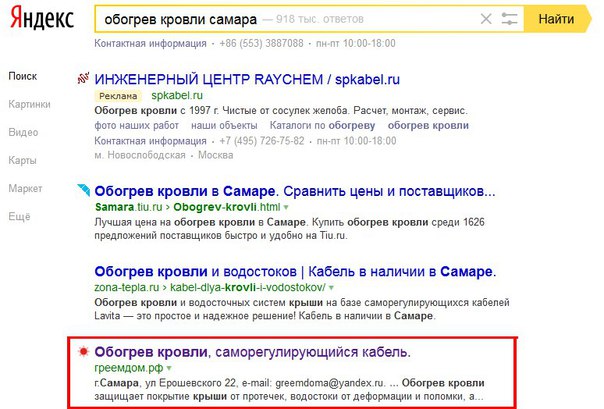This screenshot has height=409, width=604.
Task: Click the Tiu.ru result favicon
Action: coord(84,190)
